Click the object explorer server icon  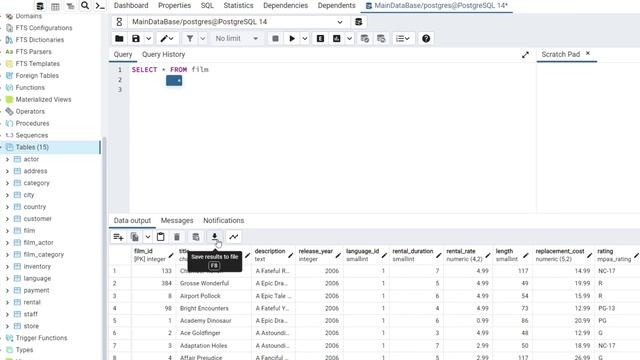tap(40, 6)
